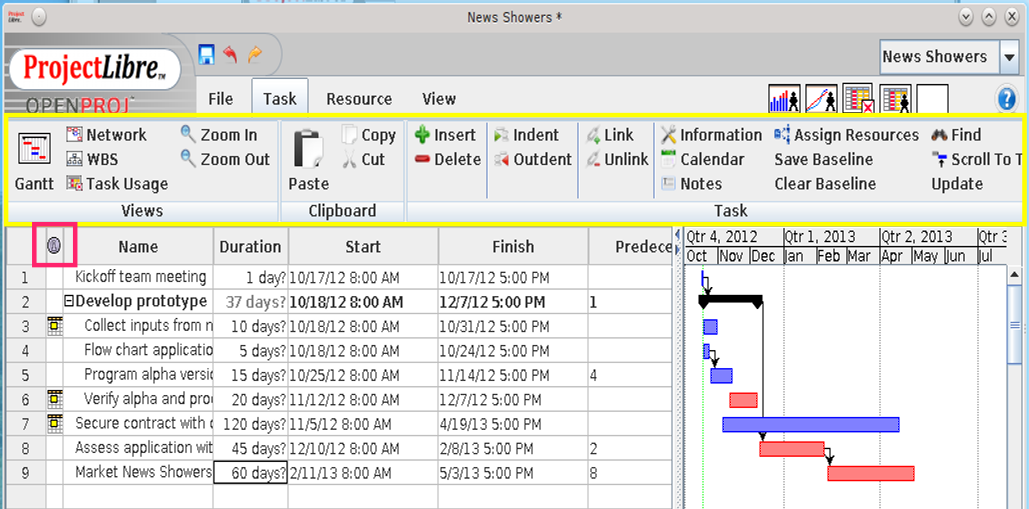Open the task Calendar
This screenshot has height=509, width=1029.
tap(703, 159)
